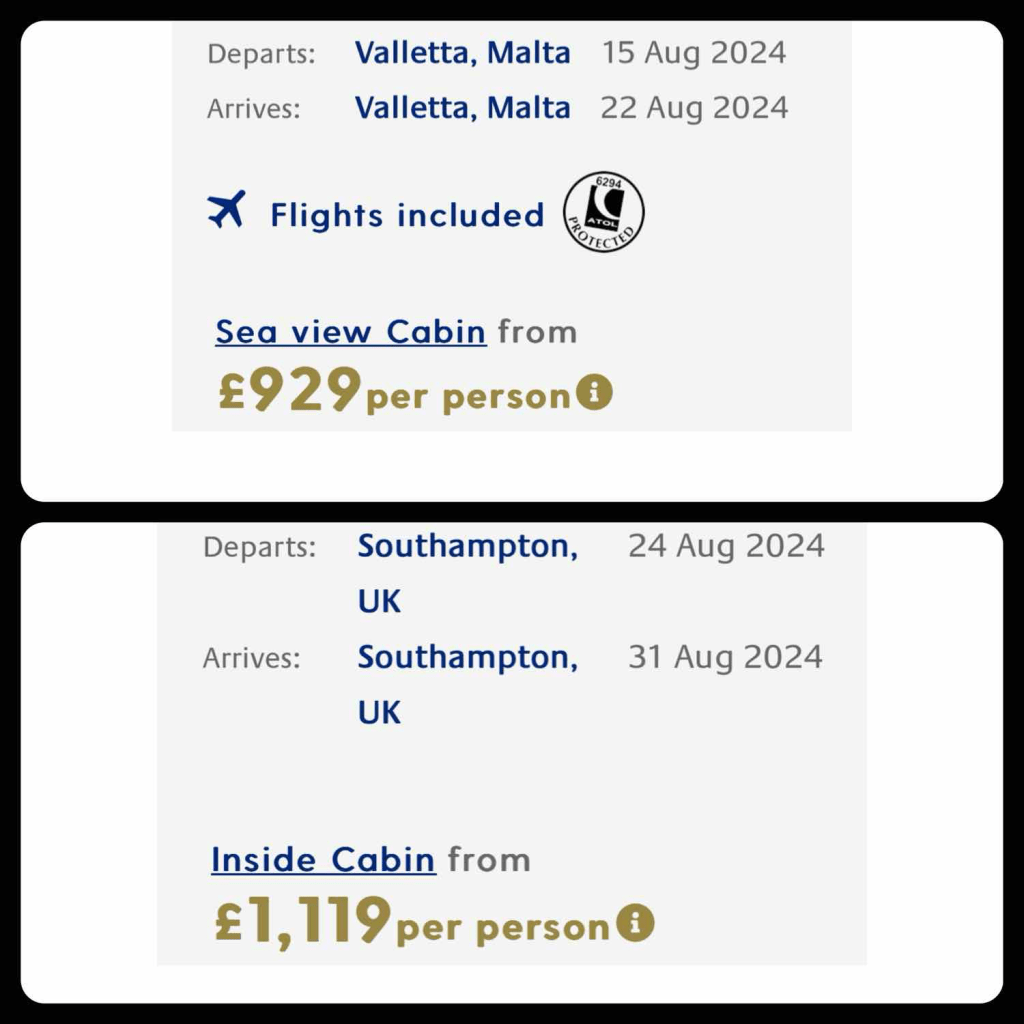1024x1024 pixels.
Task: Open the Inside Cabin link
Action: coord(323,859)
